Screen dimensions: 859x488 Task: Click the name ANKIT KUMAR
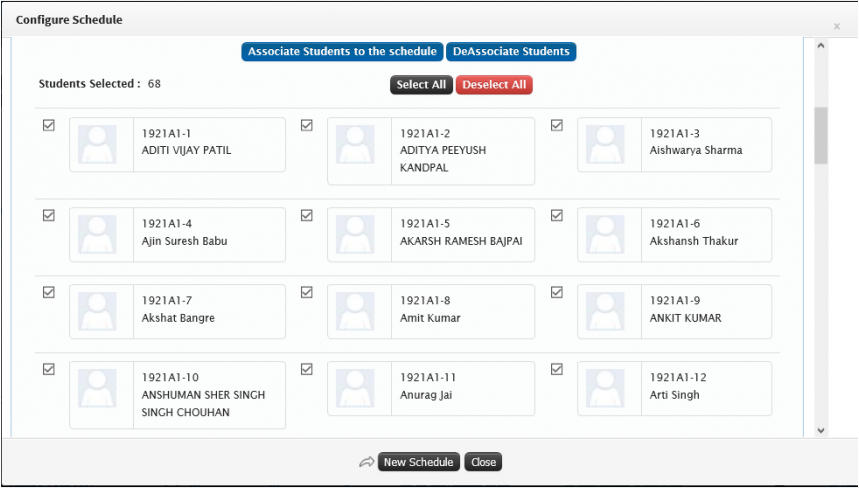click(x=686, y=318)
